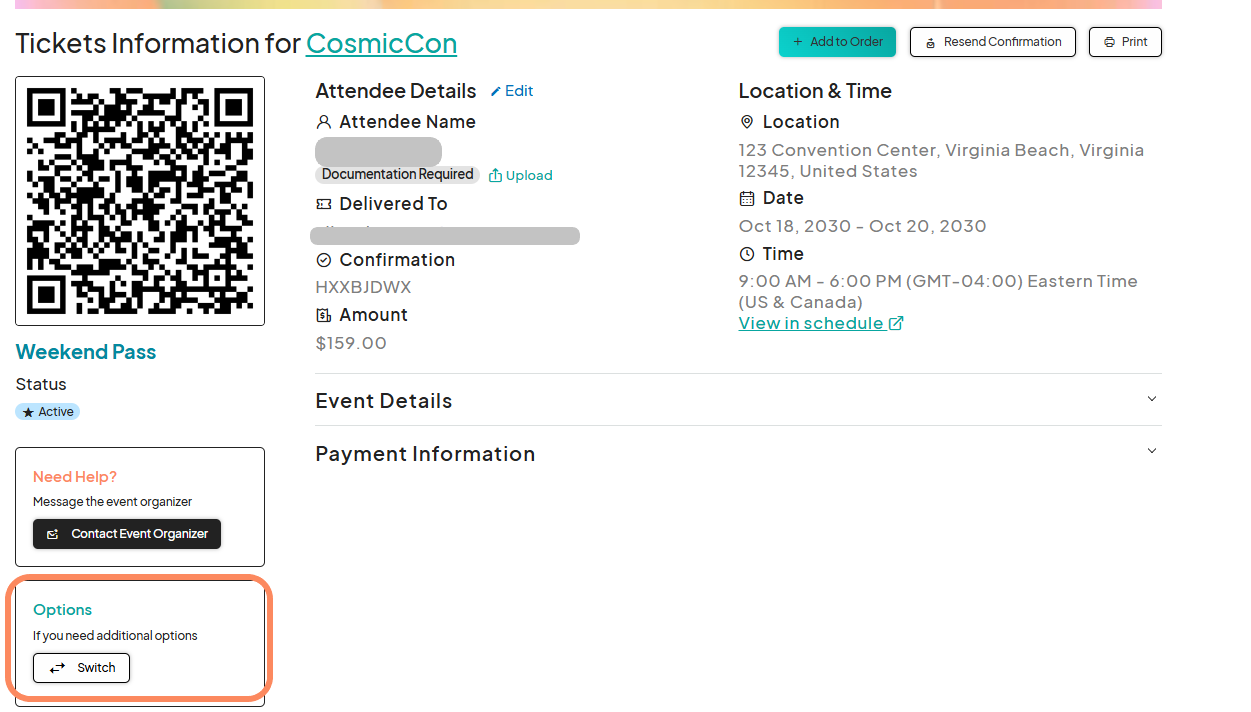Click the pencil icon beside Edit

coord(495,91)
